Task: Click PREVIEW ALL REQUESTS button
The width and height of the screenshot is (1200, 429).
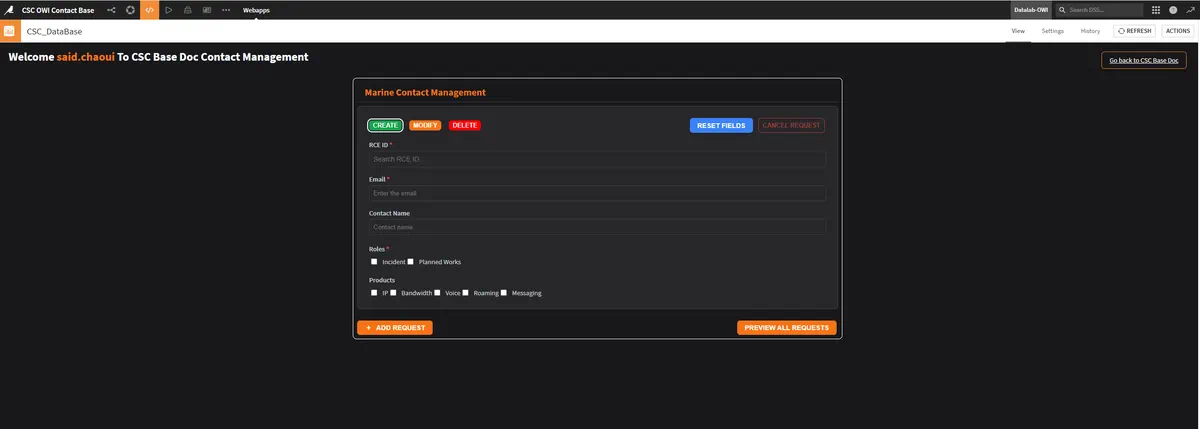Action: coord(787,327)
